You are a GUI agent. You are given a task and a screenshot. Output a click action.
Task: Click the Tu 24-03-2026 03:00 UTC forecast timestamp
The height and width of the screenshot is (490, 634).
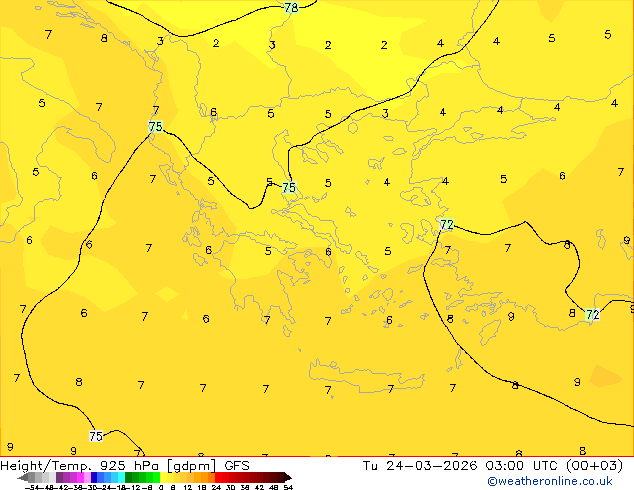492,466
